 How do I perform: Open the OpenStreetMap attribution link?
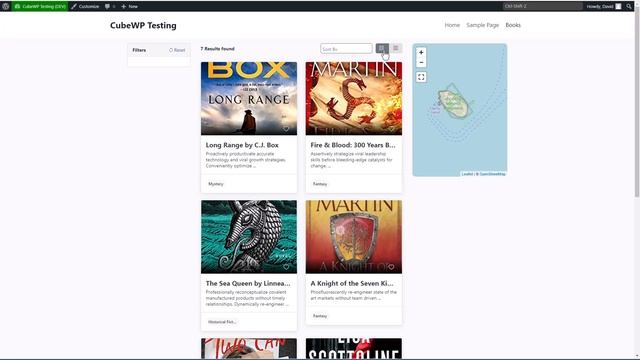point(493,174)
